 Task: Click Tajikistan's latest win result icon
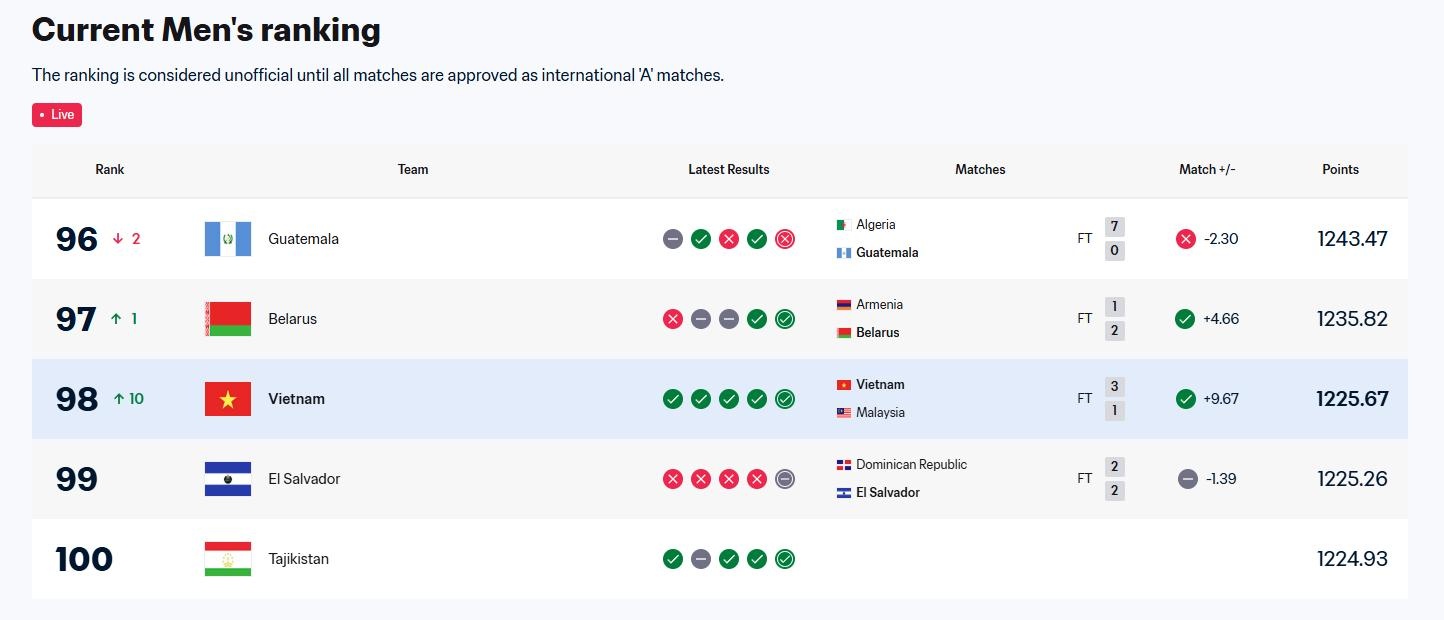785,559
